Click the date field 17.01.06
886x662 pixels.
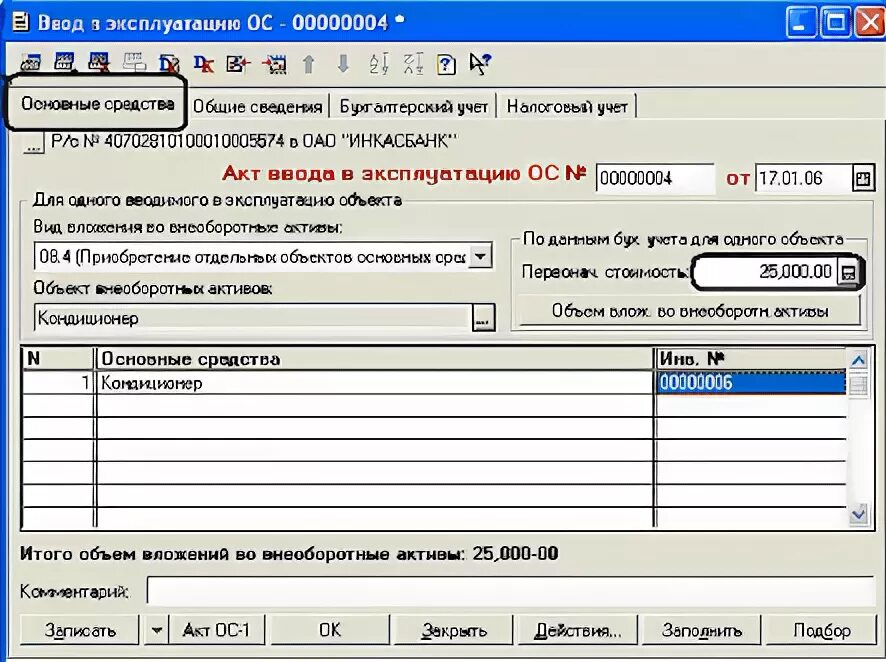803,178
